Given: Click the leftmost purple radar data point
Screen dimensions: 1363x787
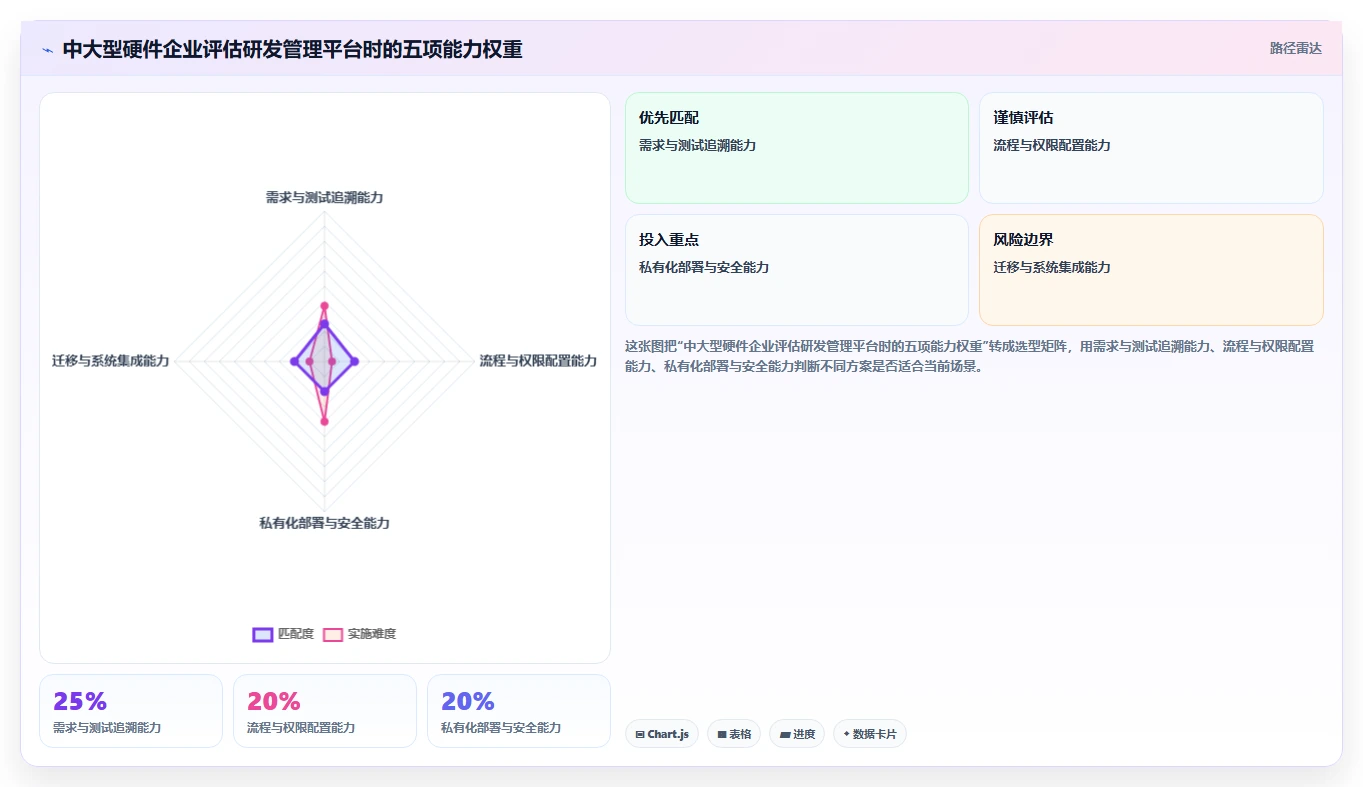Looking at the screenshot, I should [x=294, y=361].
